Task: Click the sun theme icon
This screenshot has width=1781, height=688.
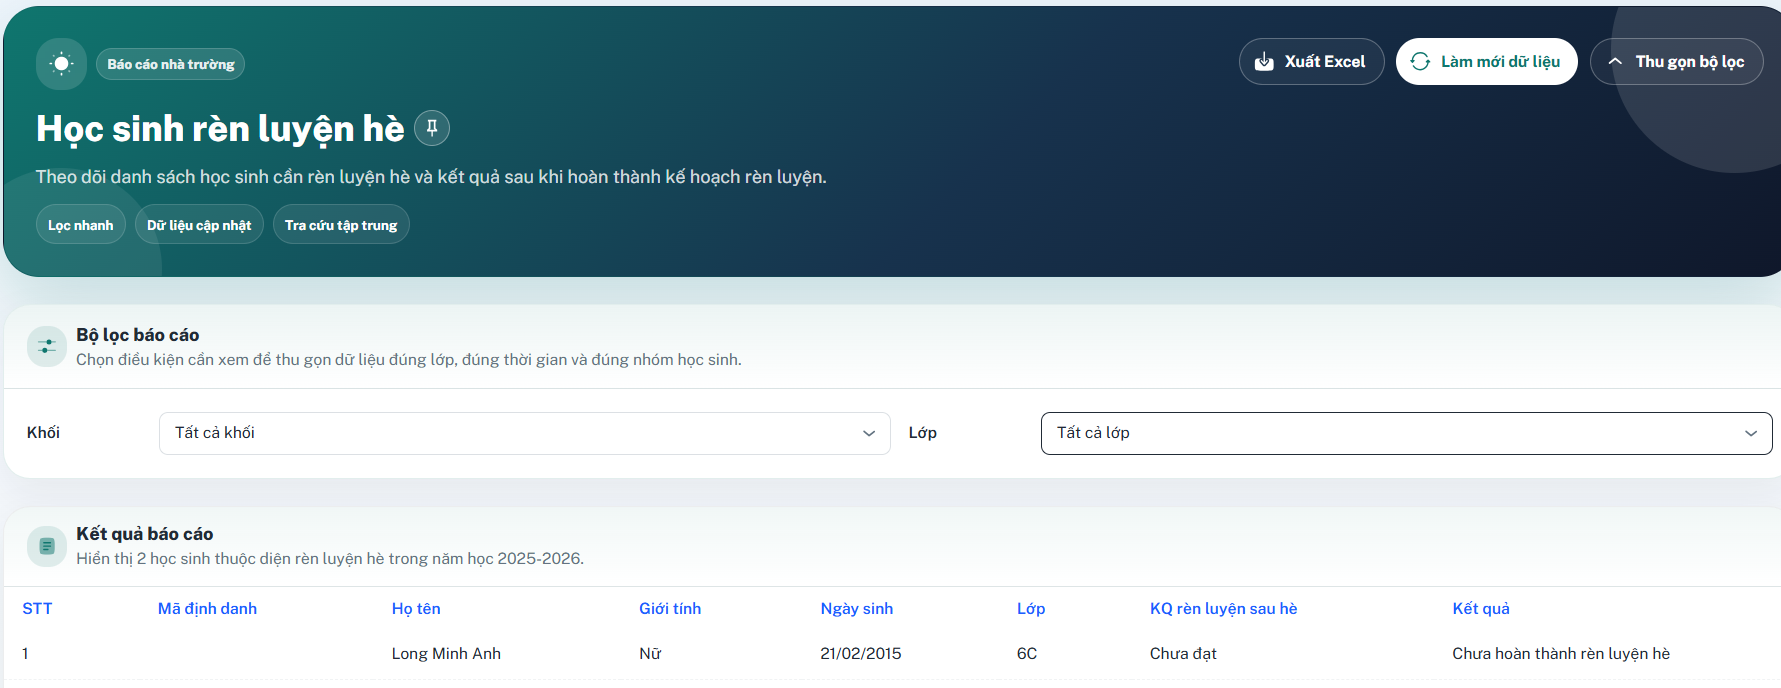Action: click(62, 64)
